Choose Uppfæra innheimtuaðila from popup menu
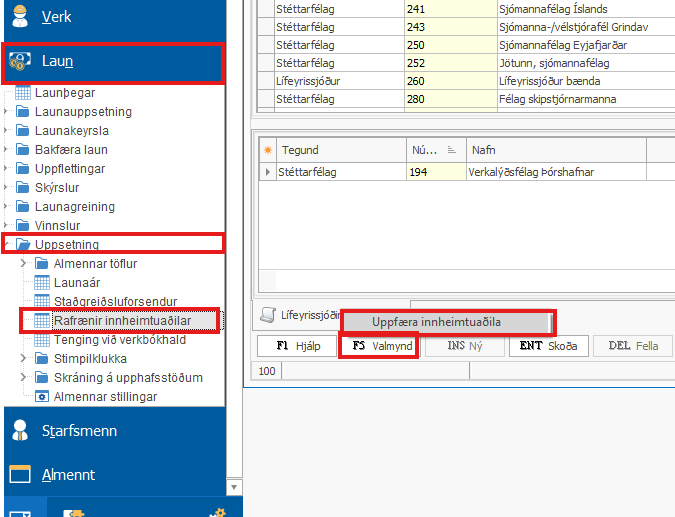This screenshot has height=517, width=675. click(x=446, y=322)
